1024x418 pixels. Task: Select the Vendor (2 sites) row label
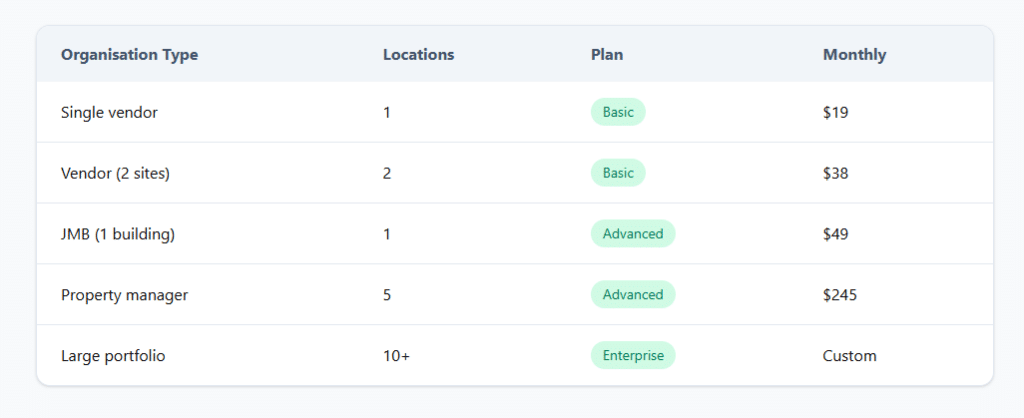pyautogui.click(x=115, y=173)
